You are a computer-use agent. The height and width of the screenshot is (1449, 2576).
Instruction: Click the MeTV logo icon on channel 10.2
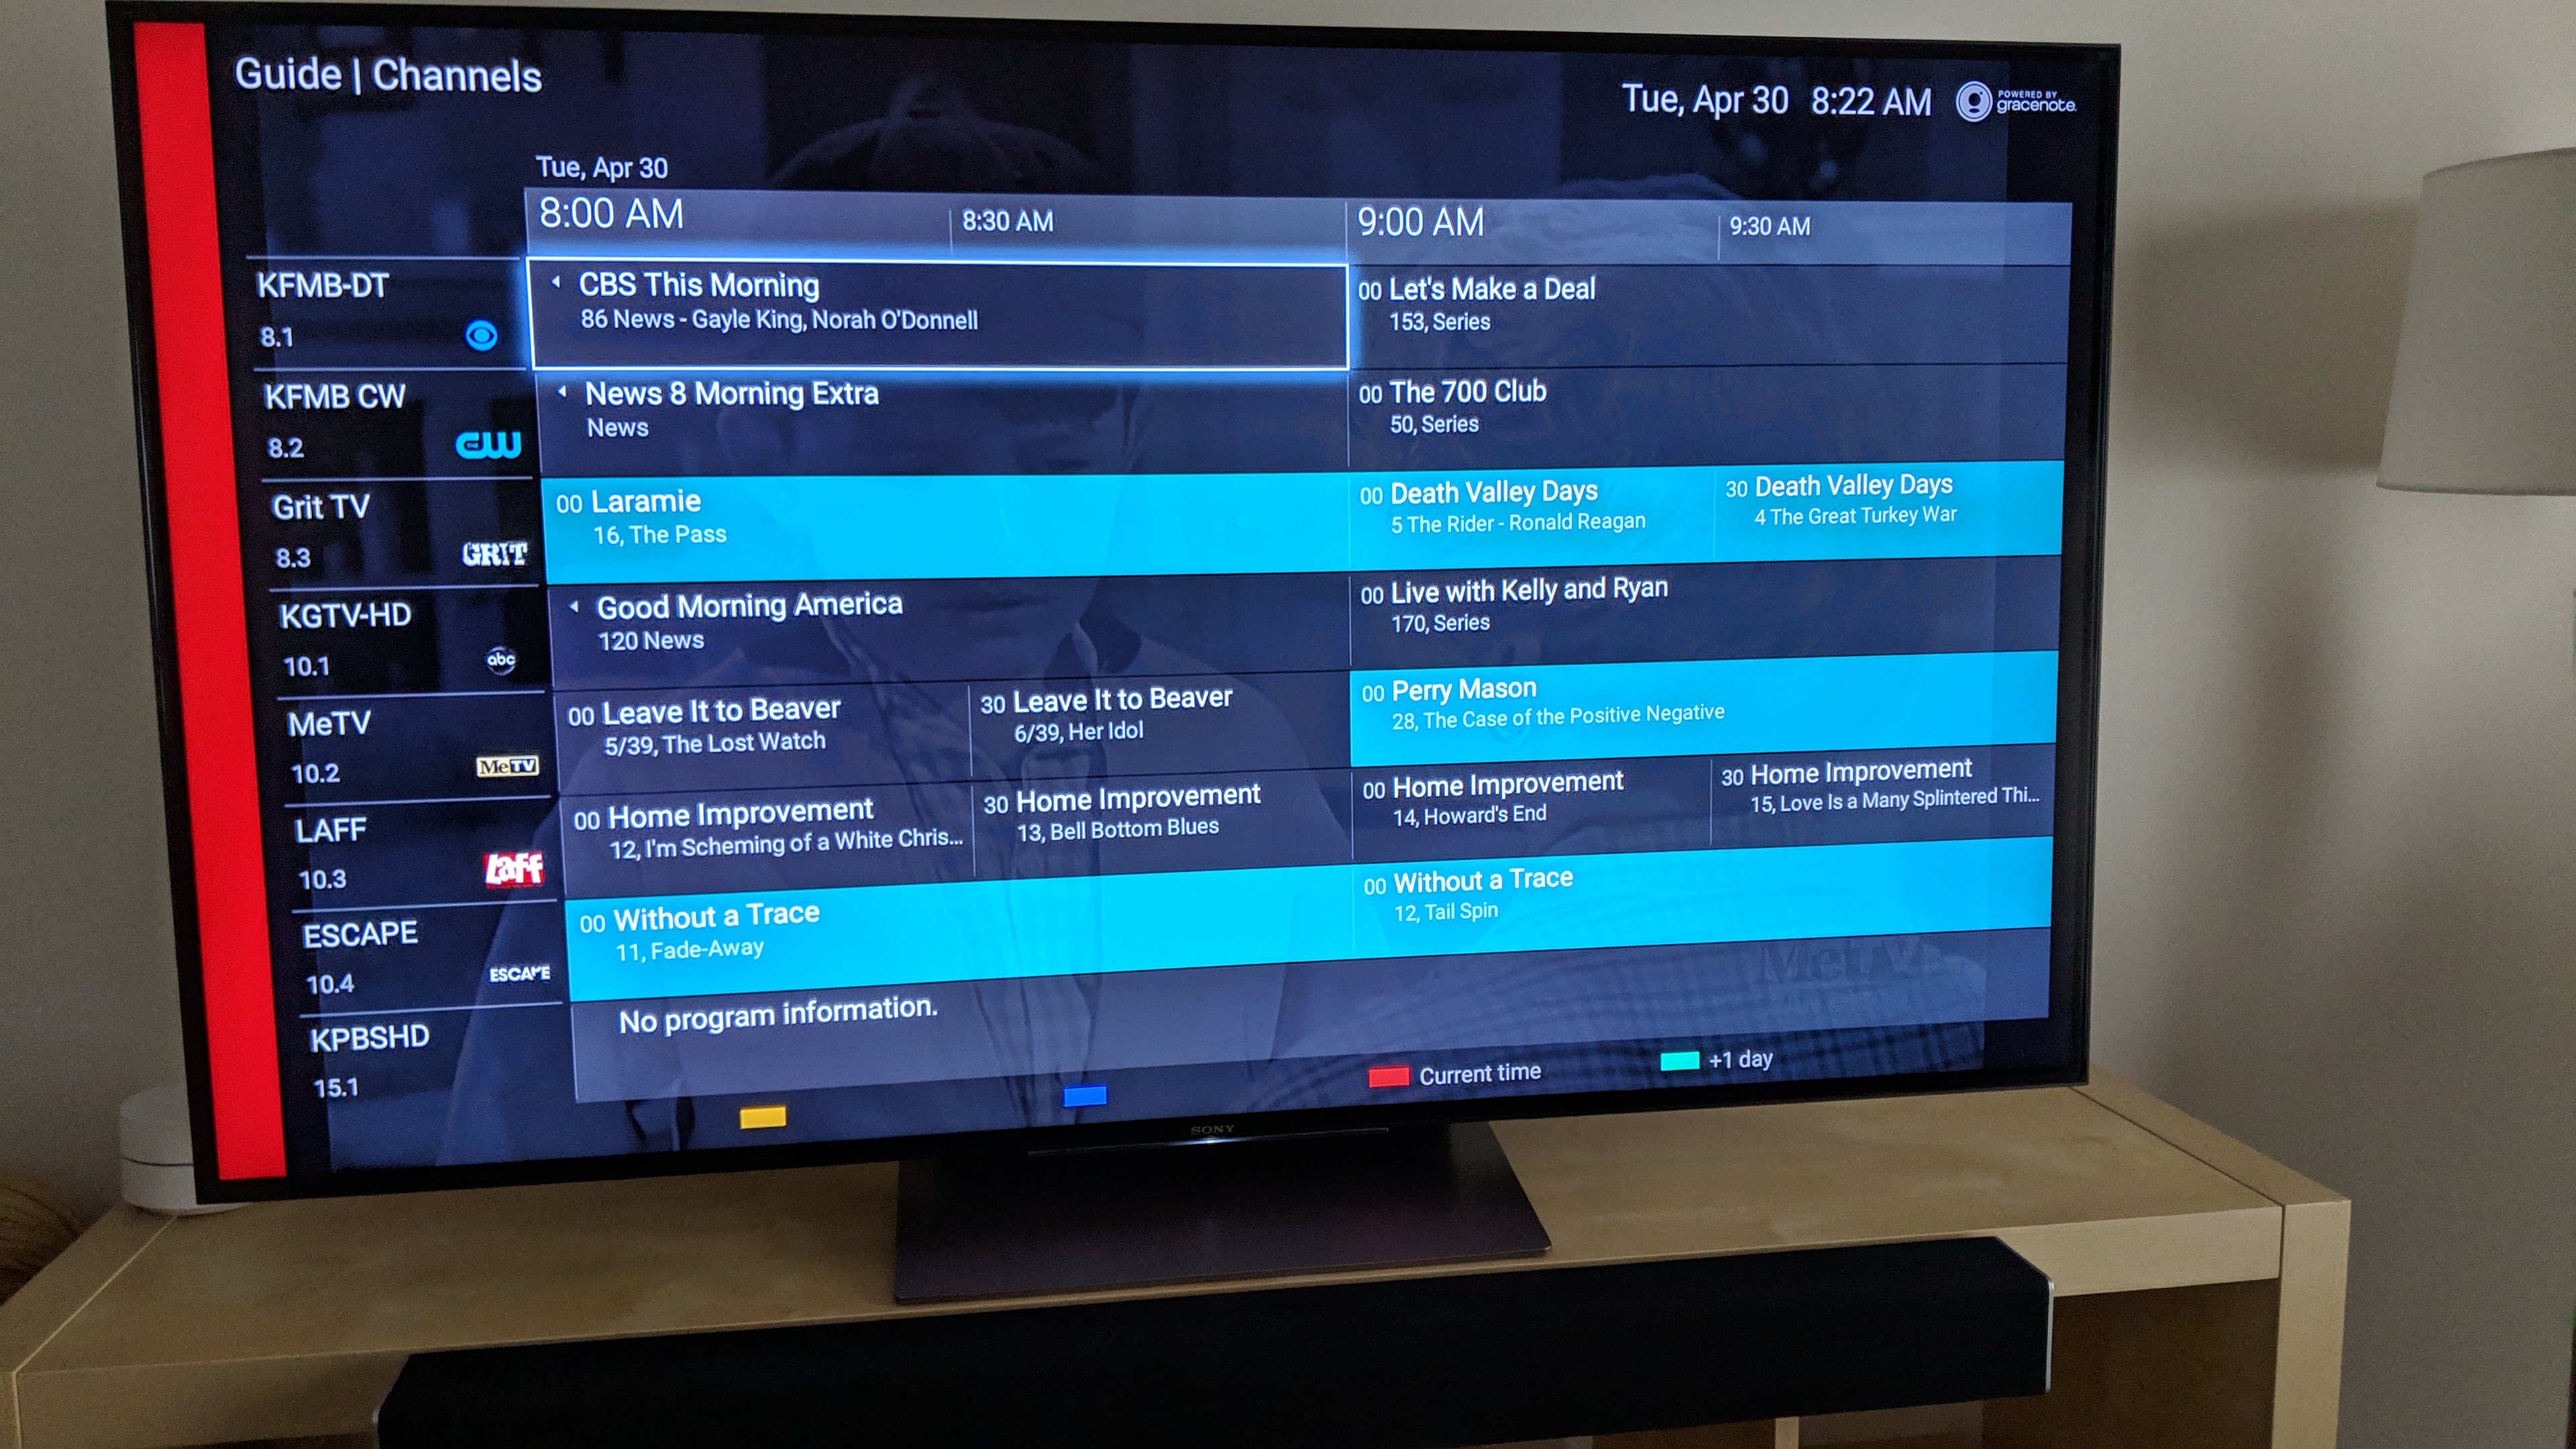point(497,759)
